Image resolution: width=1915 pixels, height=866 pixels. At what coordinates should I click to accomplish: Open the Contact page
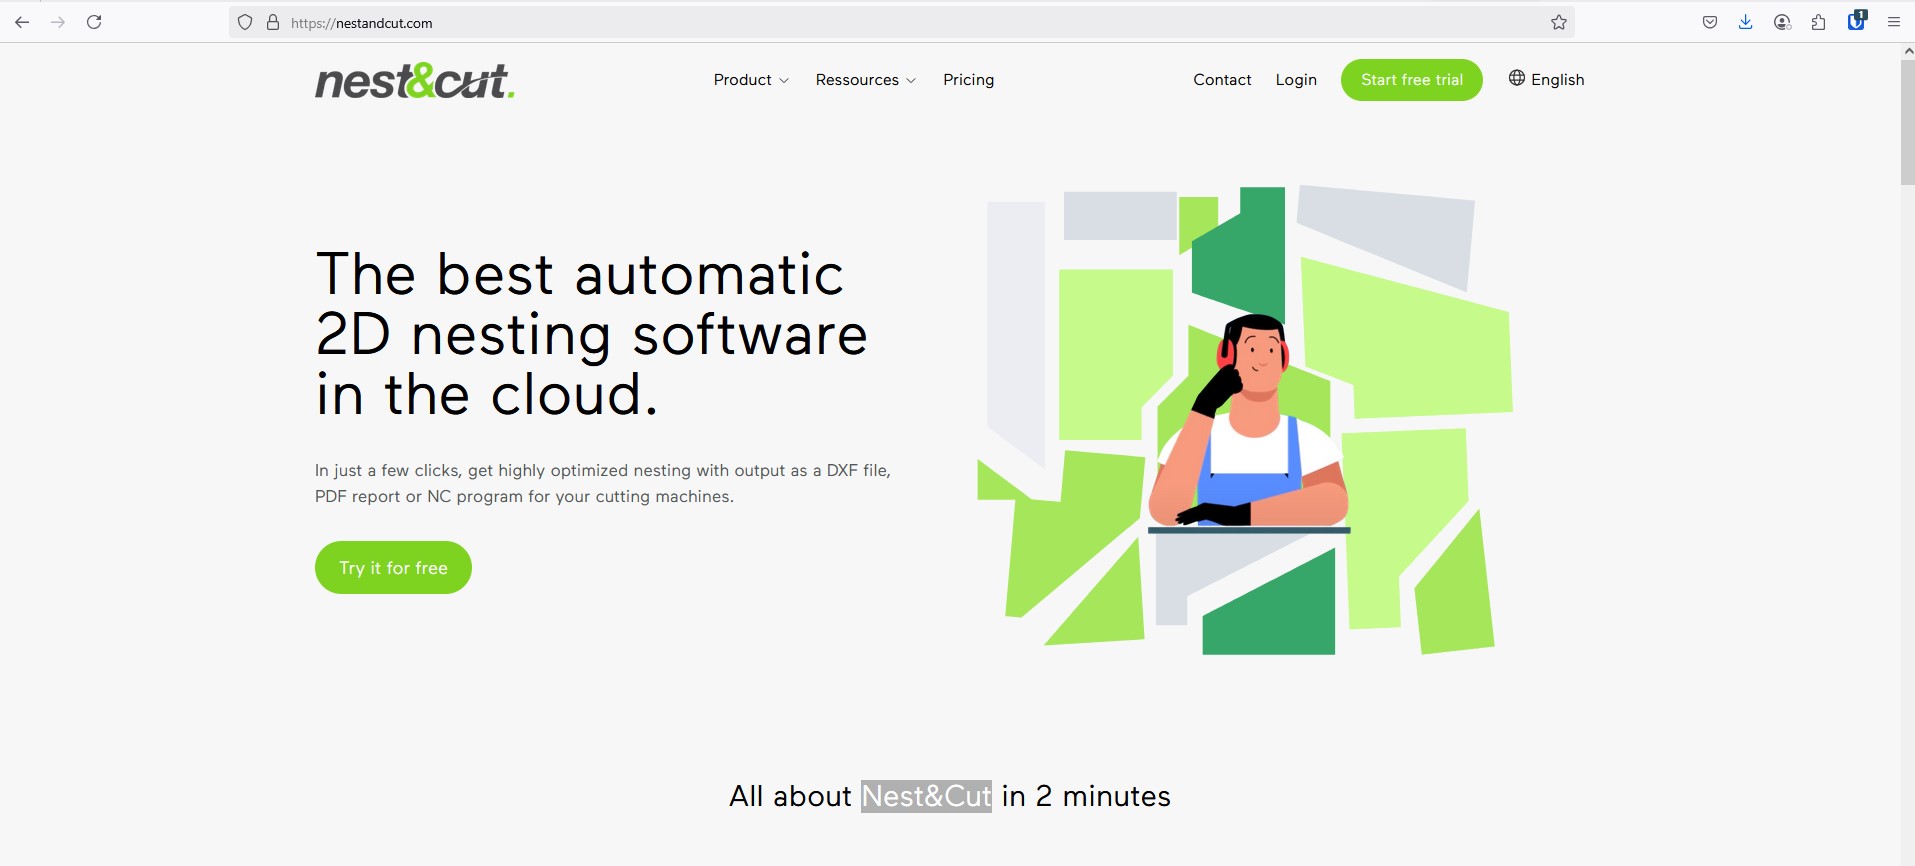(1222, 80)
